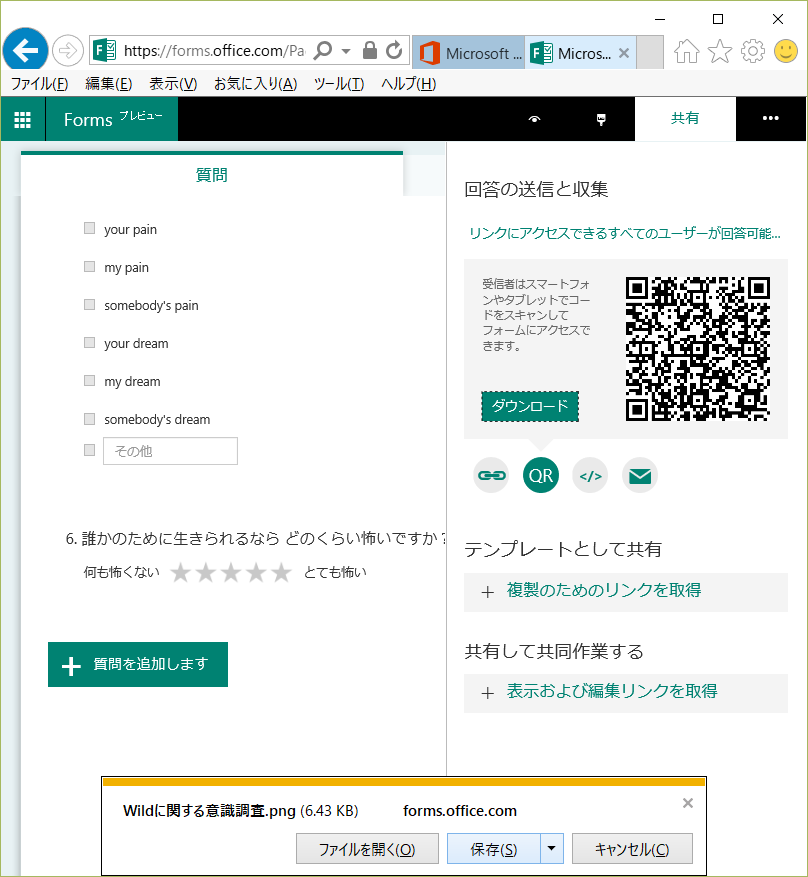Open the ヘルプ(H) menu

[x=409, y=84]
